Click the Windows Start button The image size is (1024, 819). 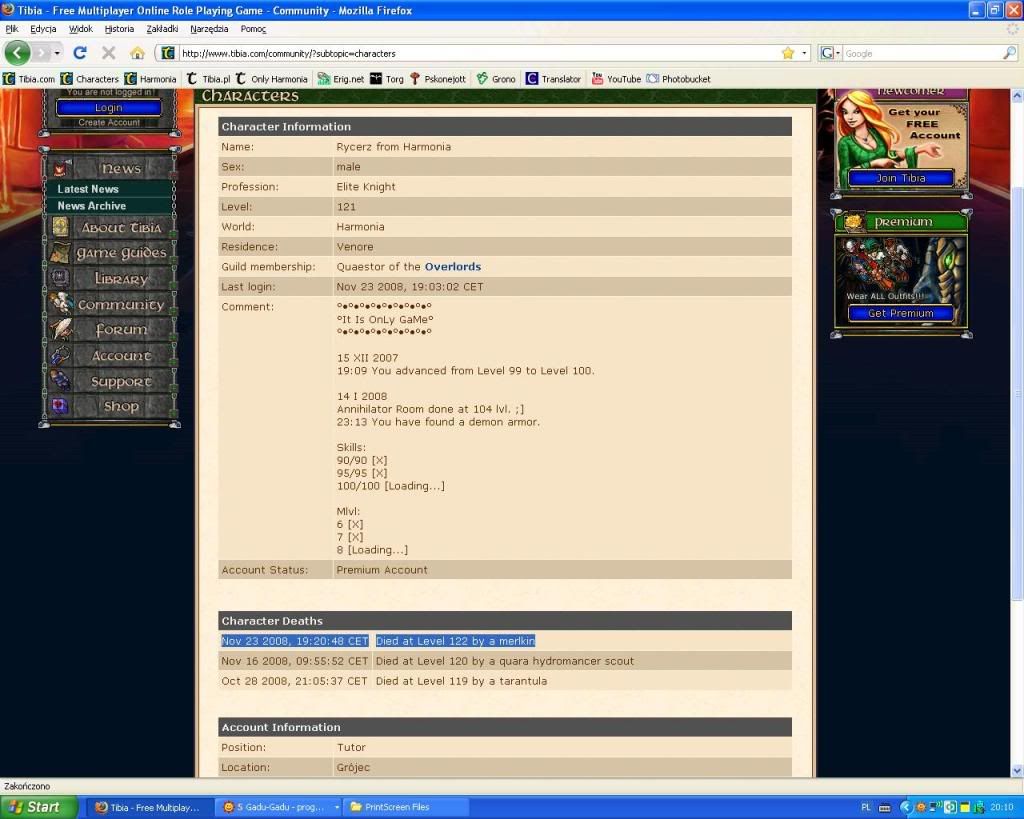tap(38, 807)
